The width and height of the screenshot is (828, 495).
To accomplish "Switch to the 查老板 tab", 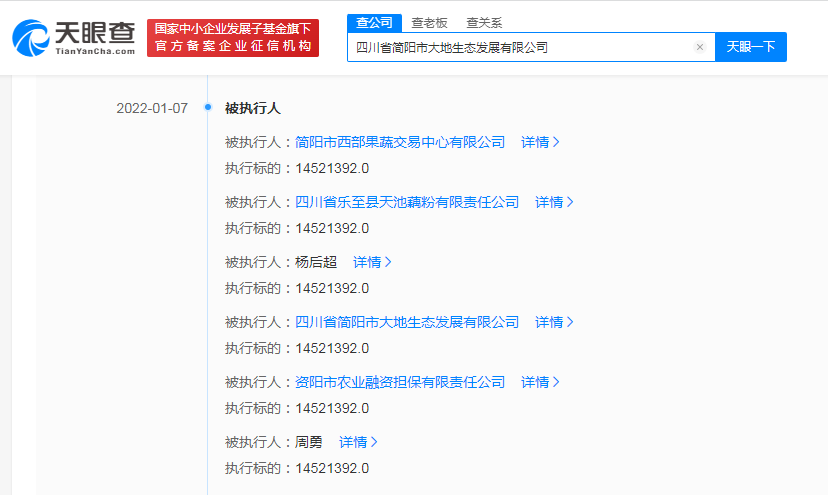I will point(429,23).
